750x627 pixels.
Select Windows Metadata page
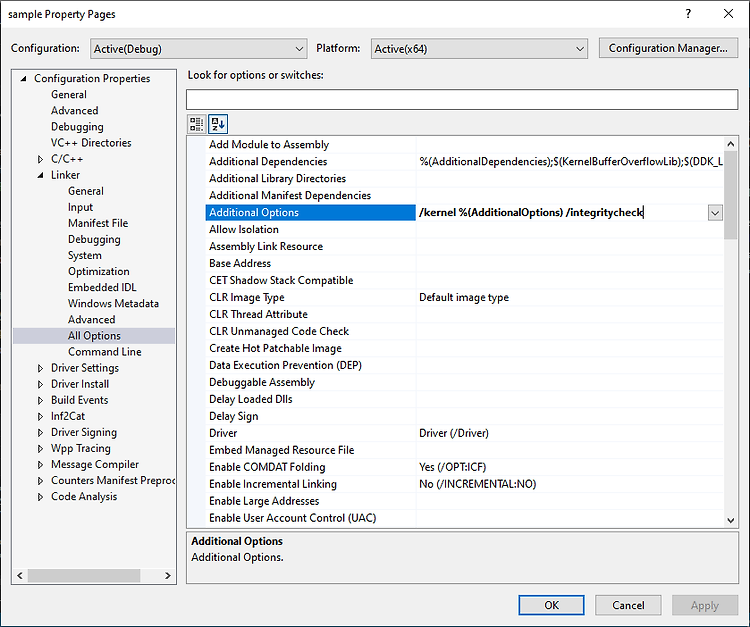[x=113, y=304]
